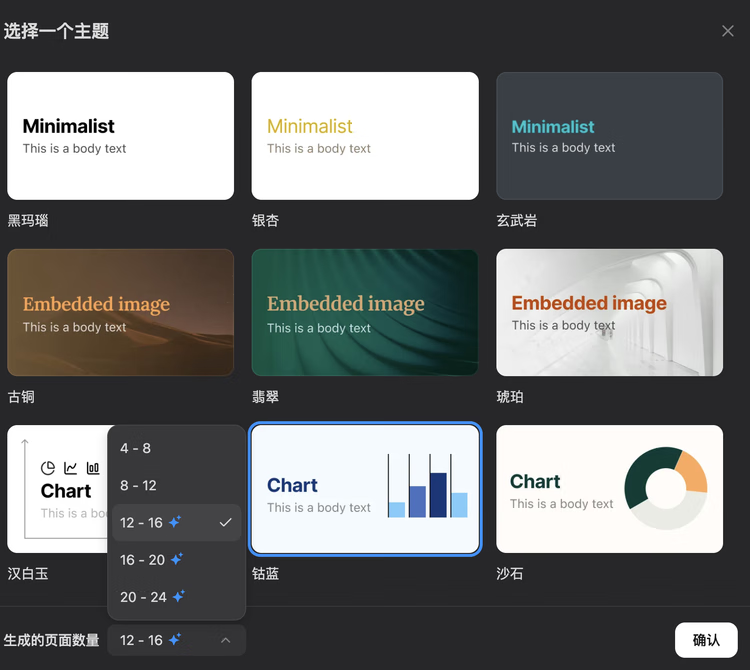Choose the dark 玄武岩 theme

point(609,136)
